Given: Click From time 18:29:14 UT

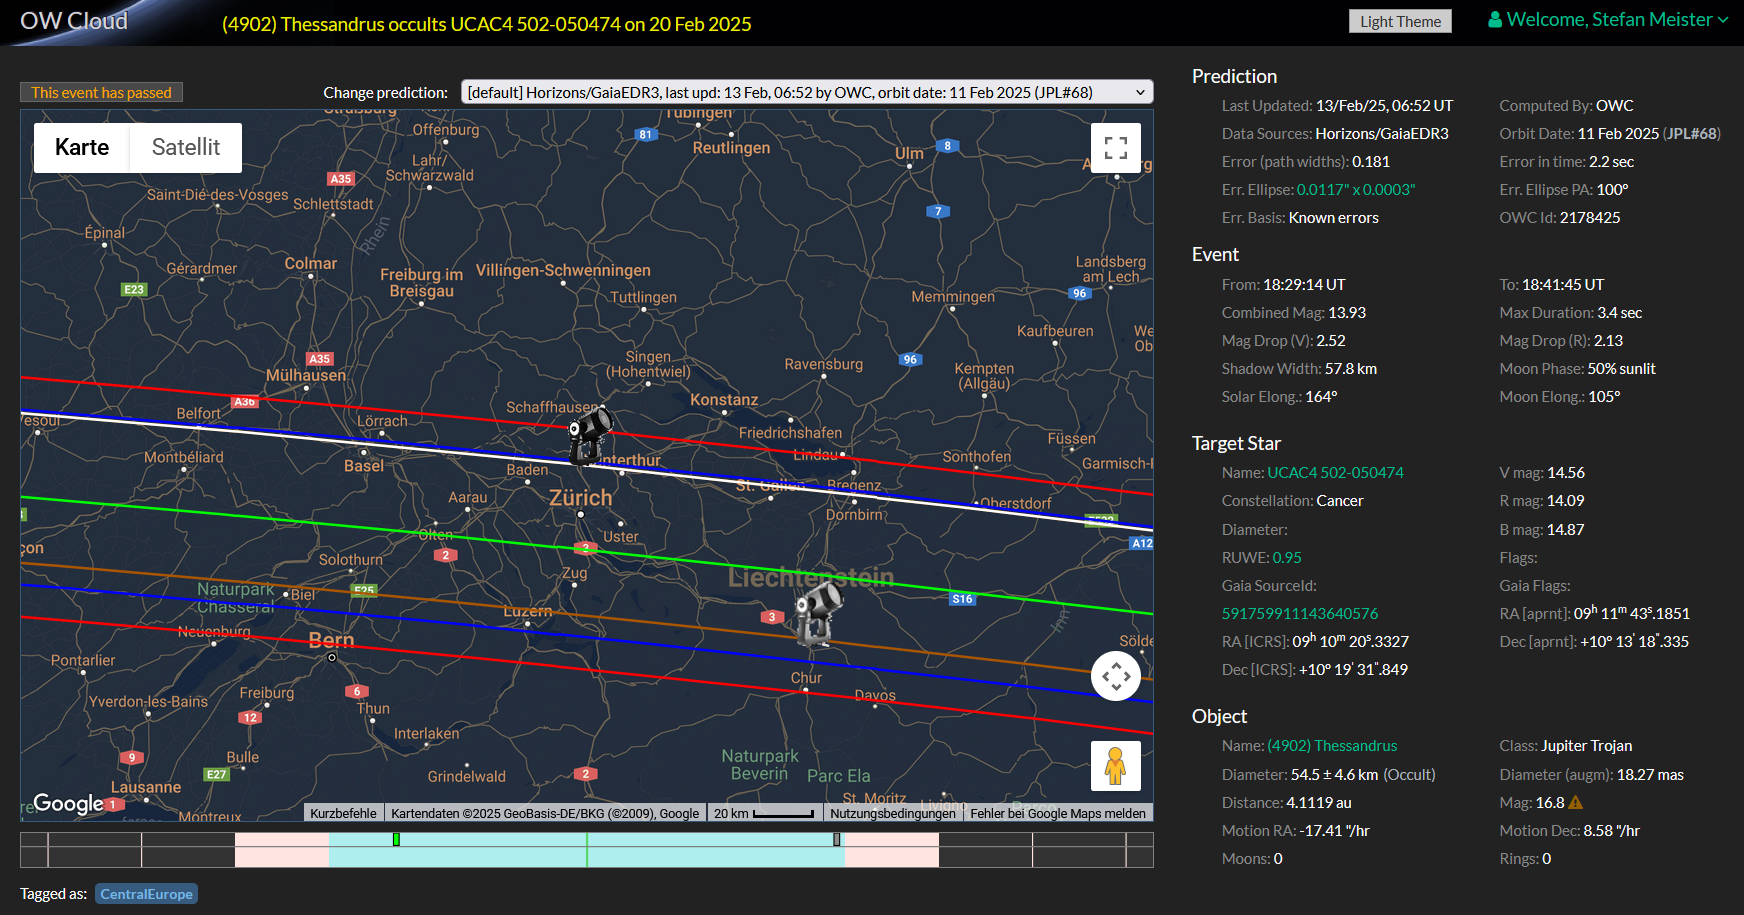Looking at the screenshot, I should (x=1304, y=284).
